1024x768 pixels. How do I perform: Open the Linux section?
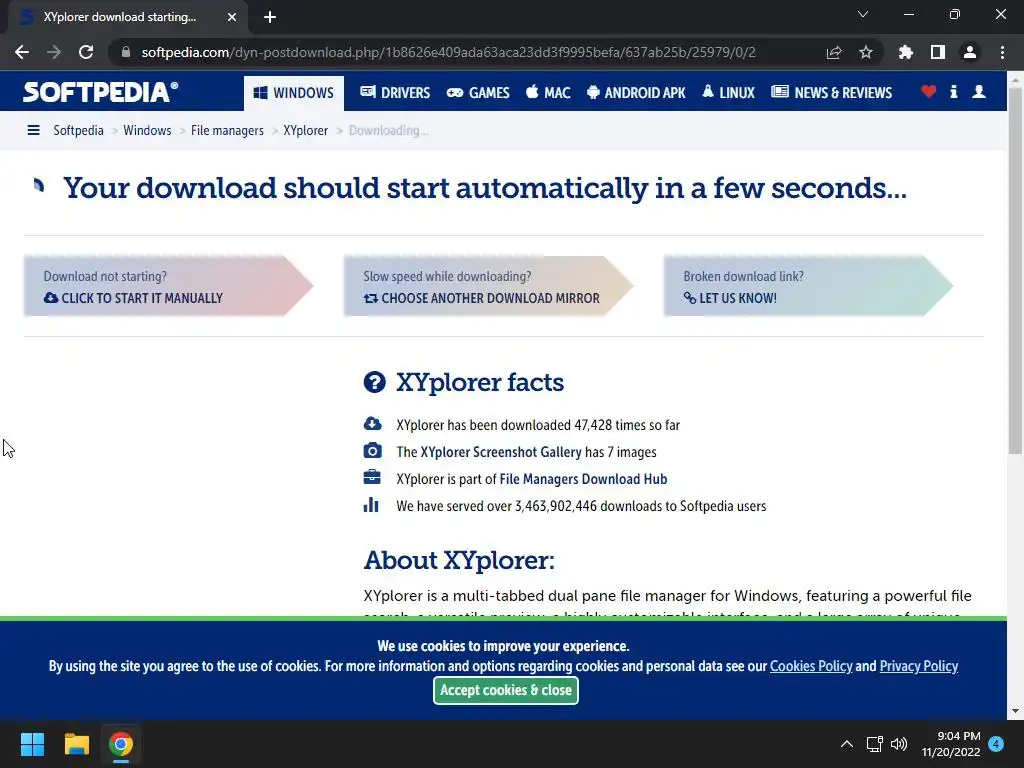[x=728, y=93]
